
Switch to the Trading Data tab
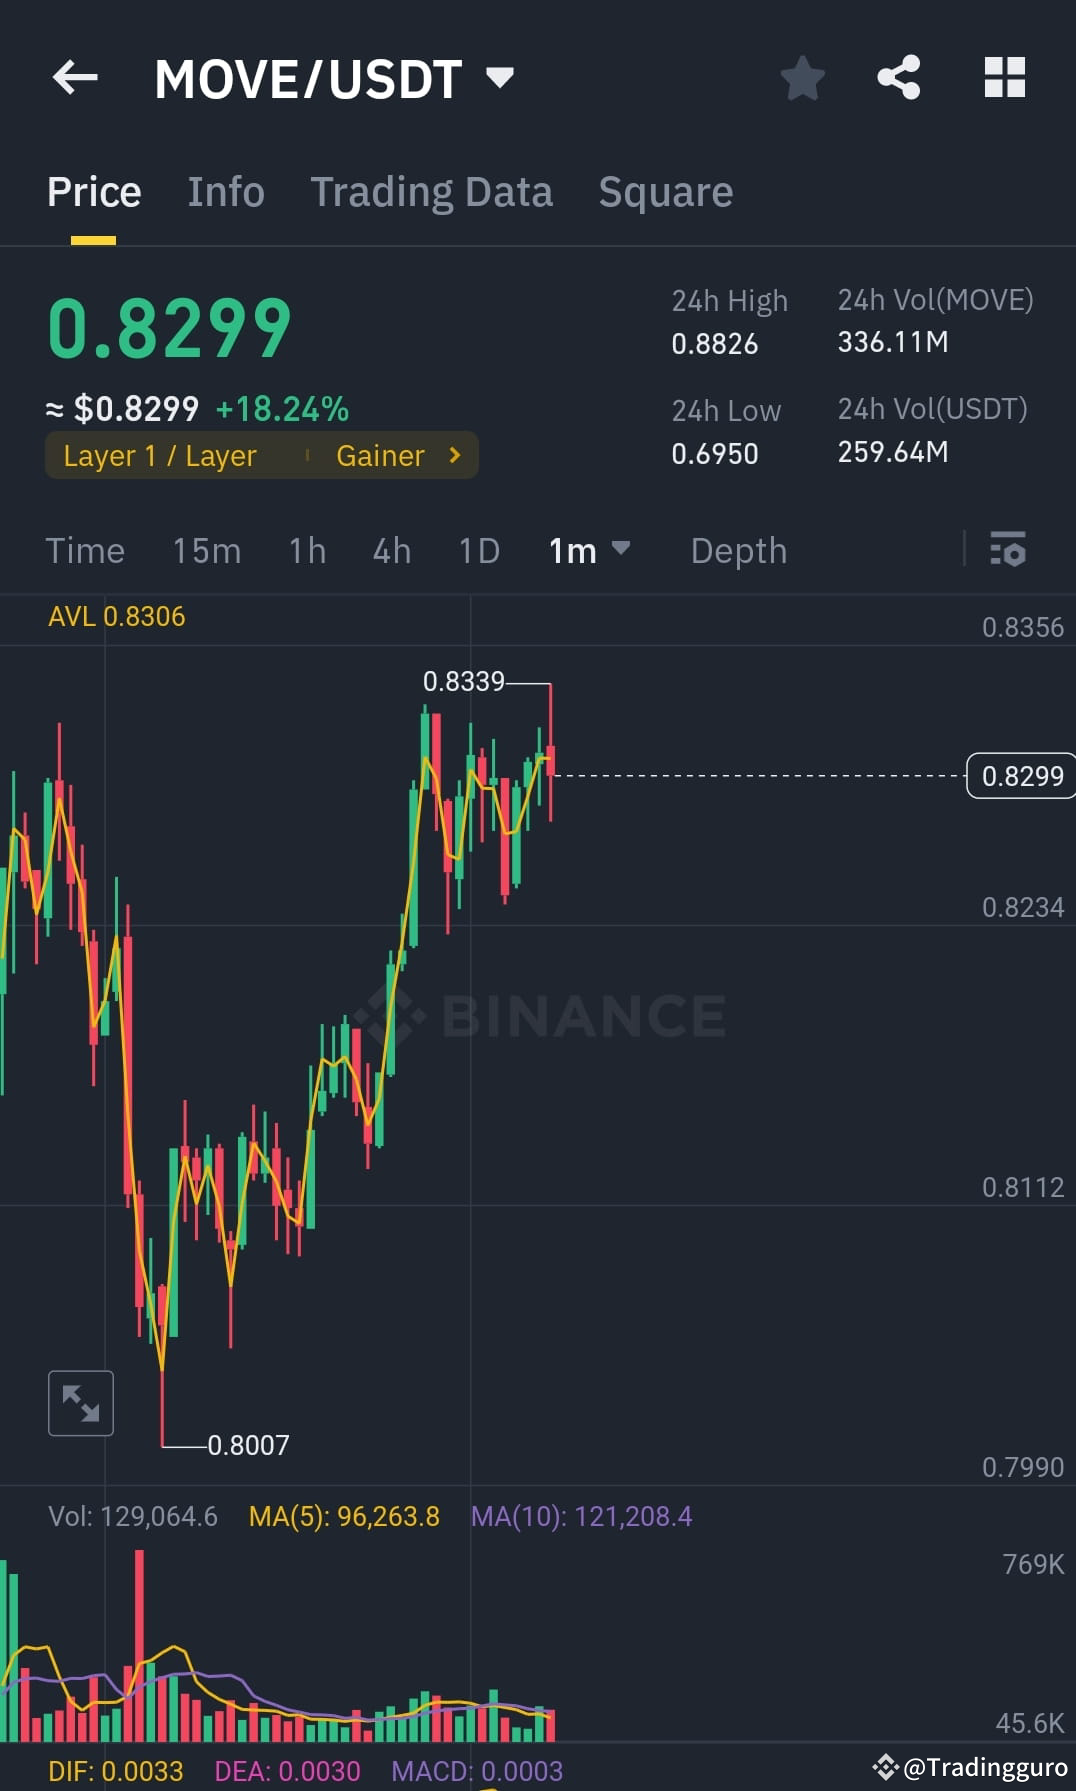[432, 191]
